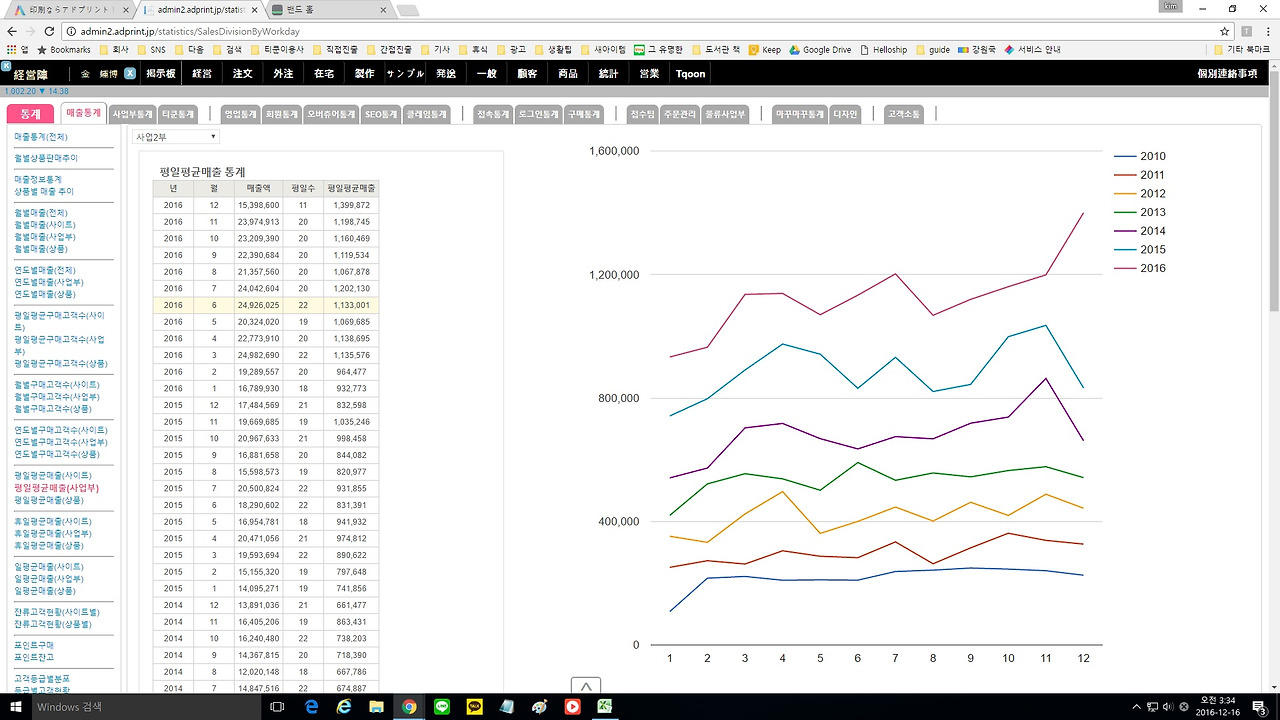This screenshot has width=1280, height=720.
Task: Open Excel icon in taskbar
Action: [x=605, y=707]
